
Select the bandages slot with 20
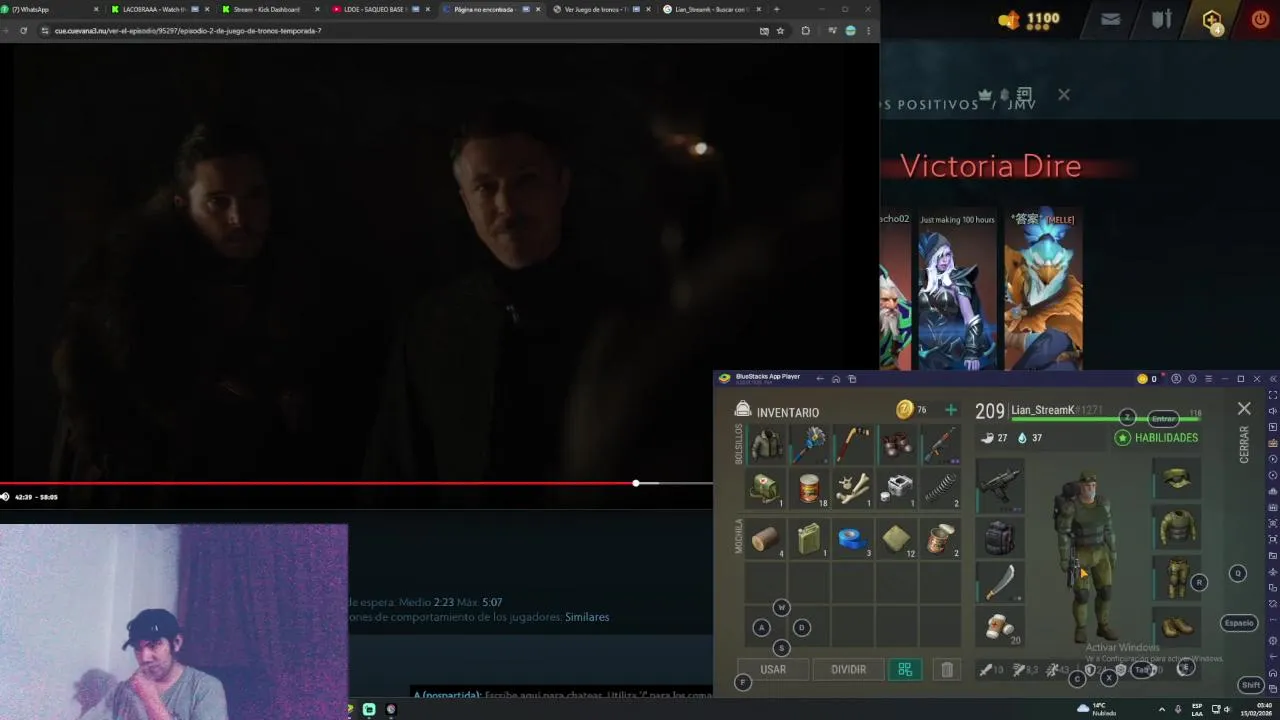pyautogui.click(x=1000, y=627)
